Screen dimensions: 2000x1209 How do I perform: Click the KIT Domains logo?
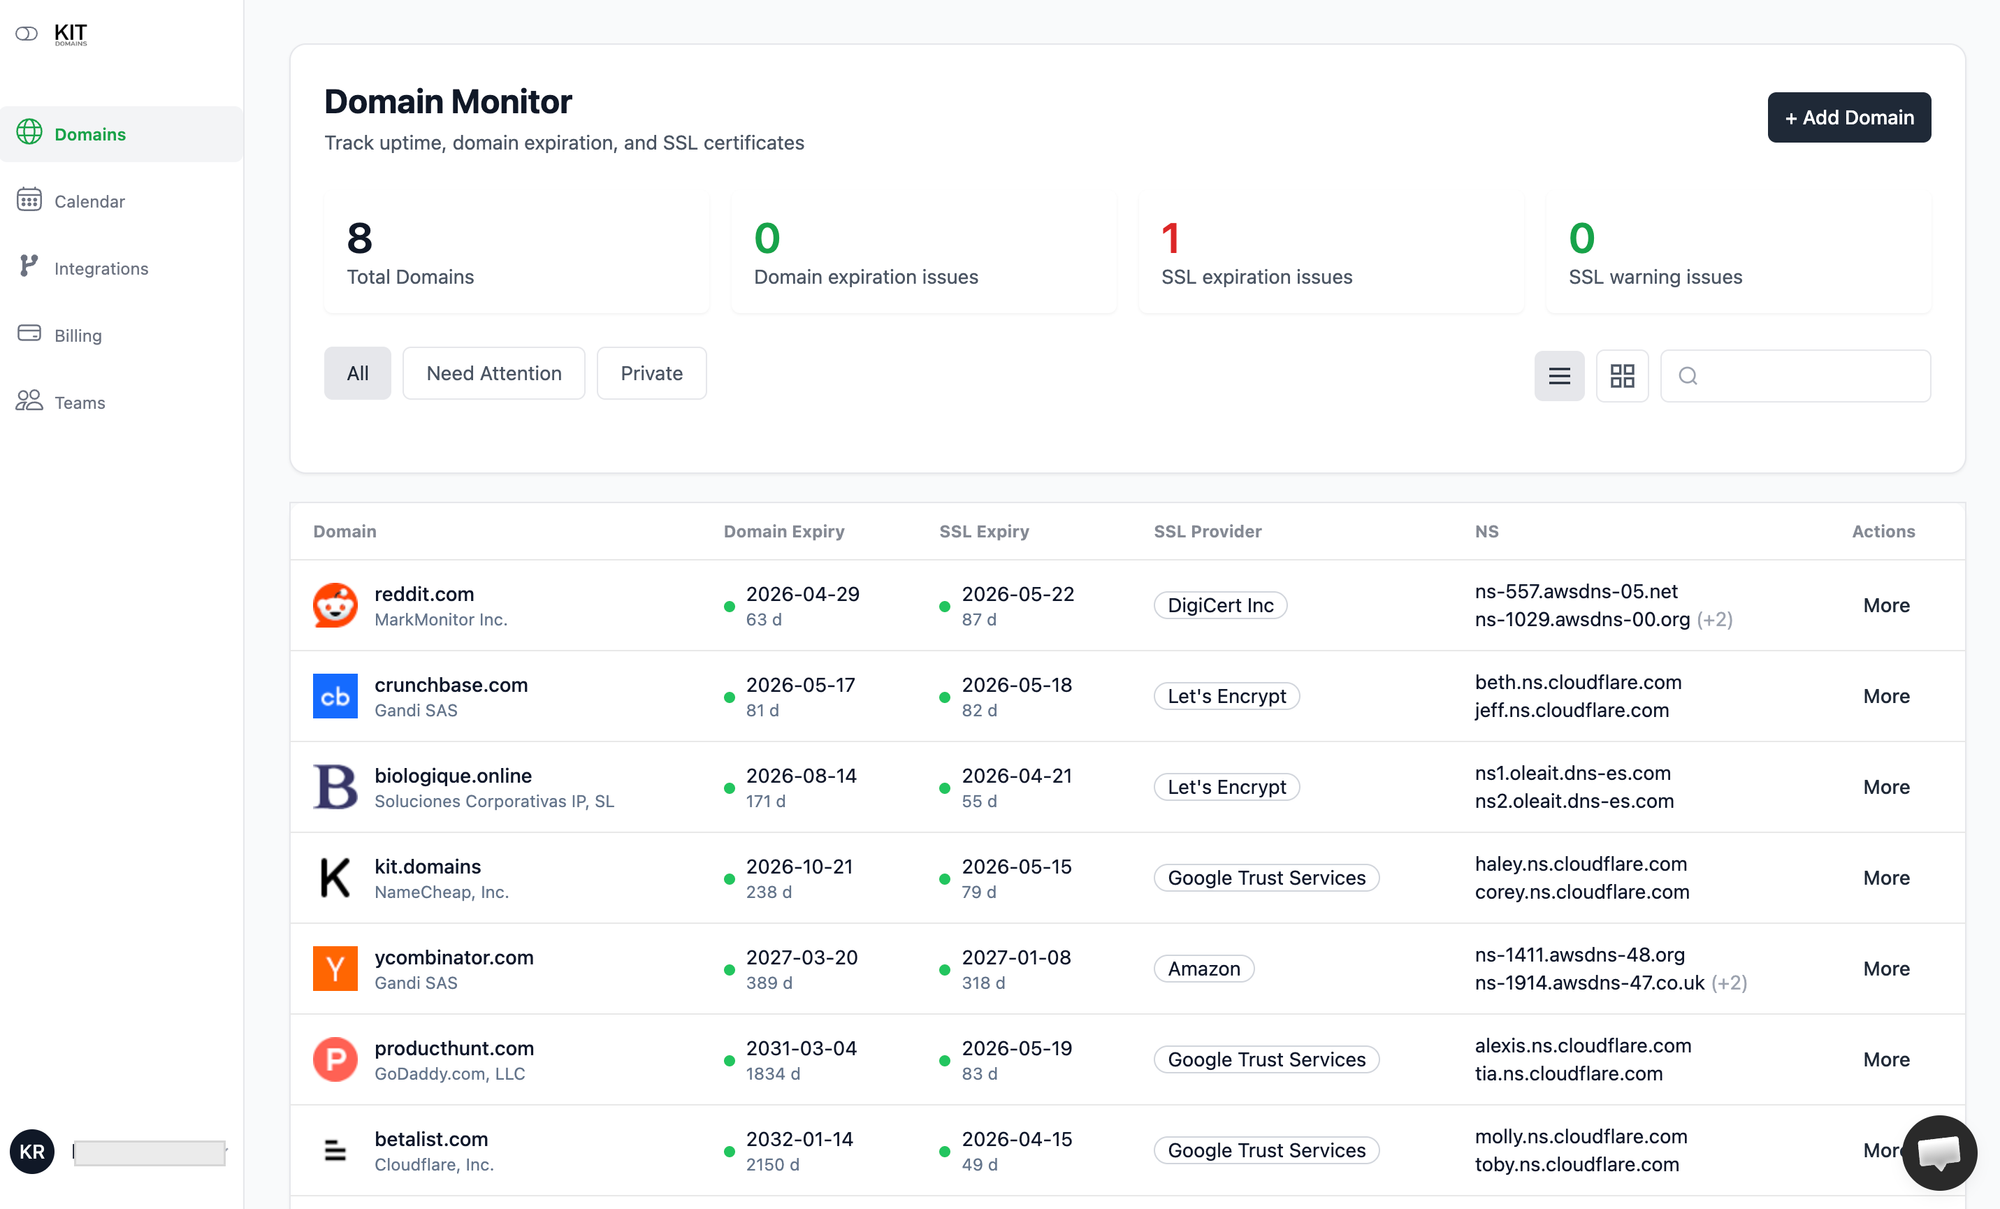tap(52, 32)
